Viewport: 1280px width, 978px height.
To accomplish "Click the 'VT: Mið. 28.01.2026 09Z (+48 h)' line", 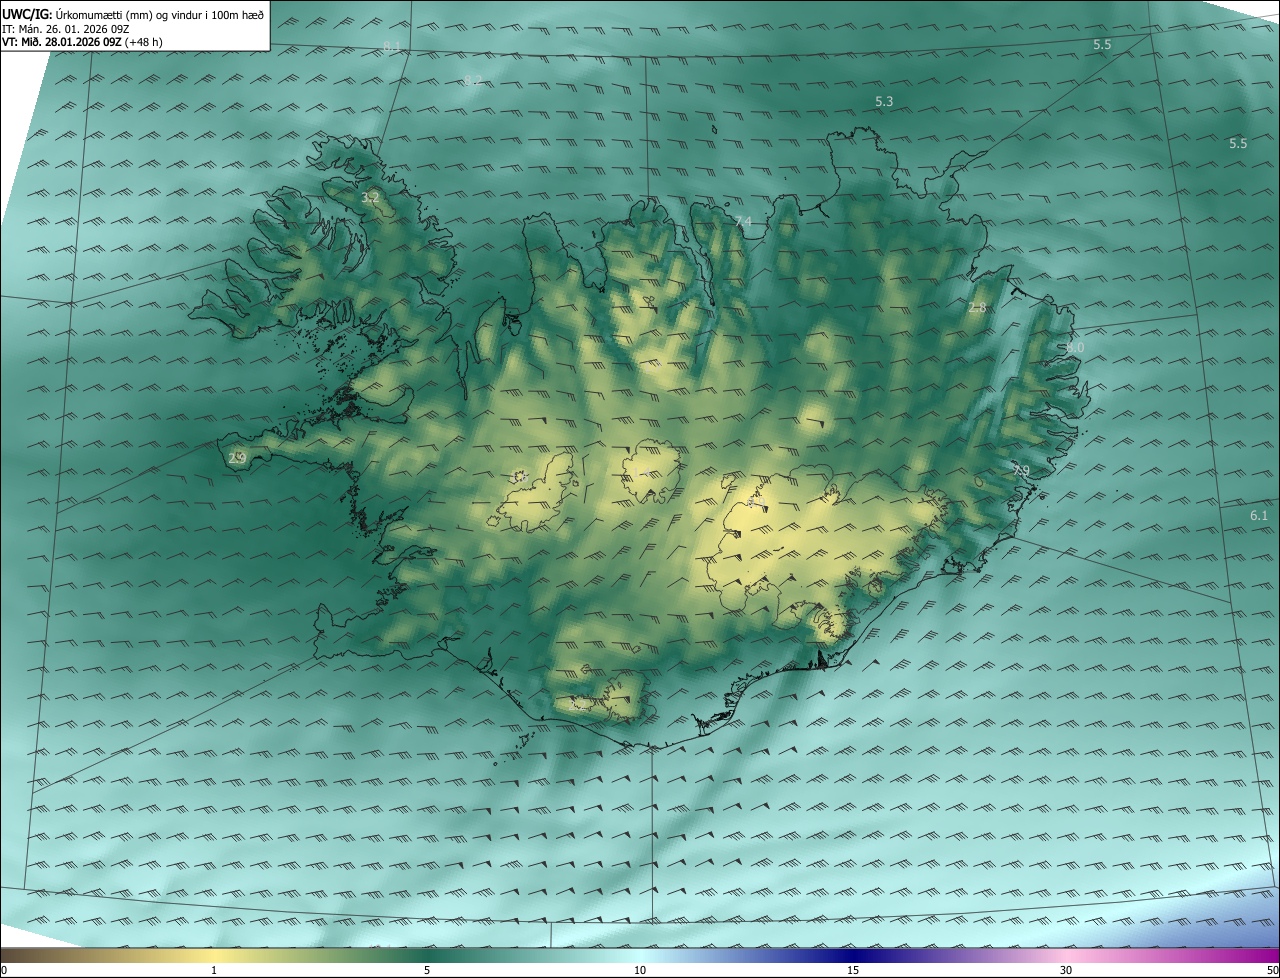I will pyautogui.click(x=83, y=42).
